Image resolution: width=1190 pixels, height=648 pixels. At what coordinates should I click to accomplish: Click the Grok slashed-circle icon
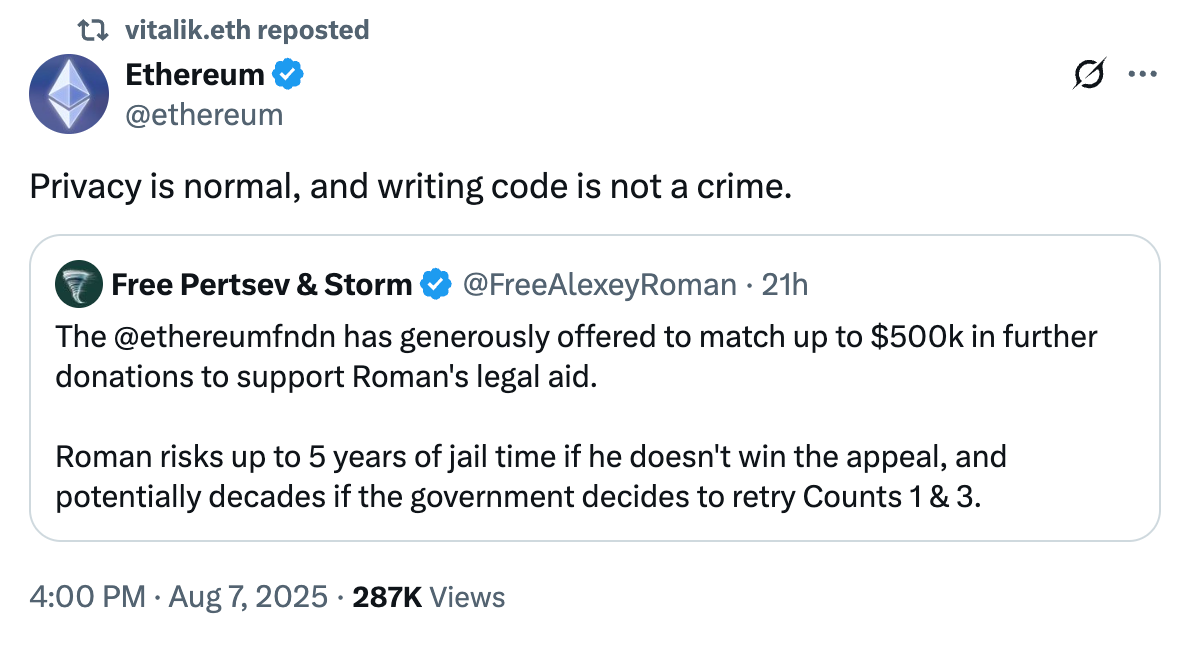(x=1089, y=75)
